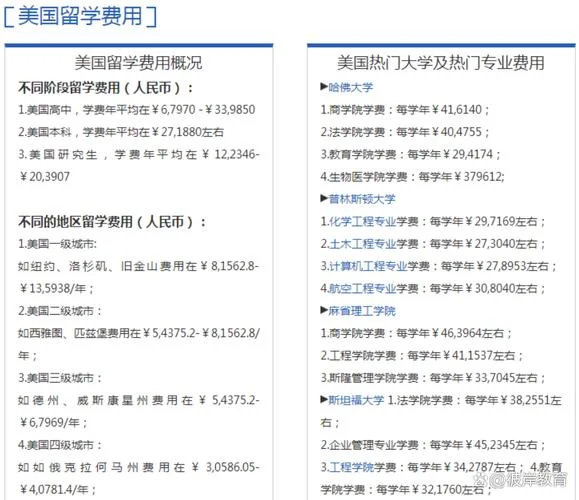
Task: Click the 2.美国本科 ¥27,1880左右 line
Action: point(121,132)
